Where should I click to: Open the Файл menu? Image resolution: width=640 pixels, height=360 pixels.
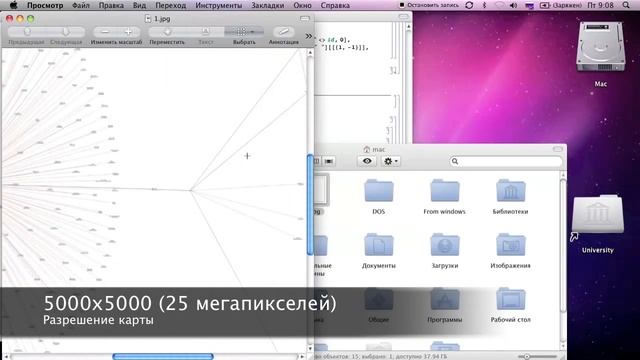pyautogui.click(x=81, y=5)
